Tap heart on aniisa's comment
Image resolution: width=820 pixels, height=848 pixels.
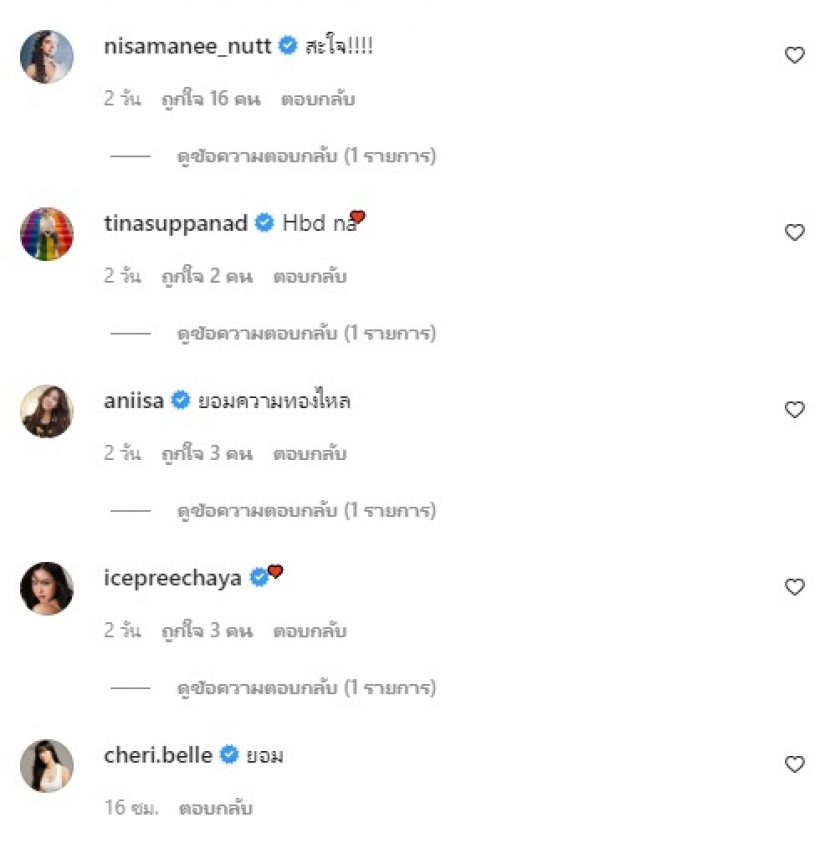794,409
